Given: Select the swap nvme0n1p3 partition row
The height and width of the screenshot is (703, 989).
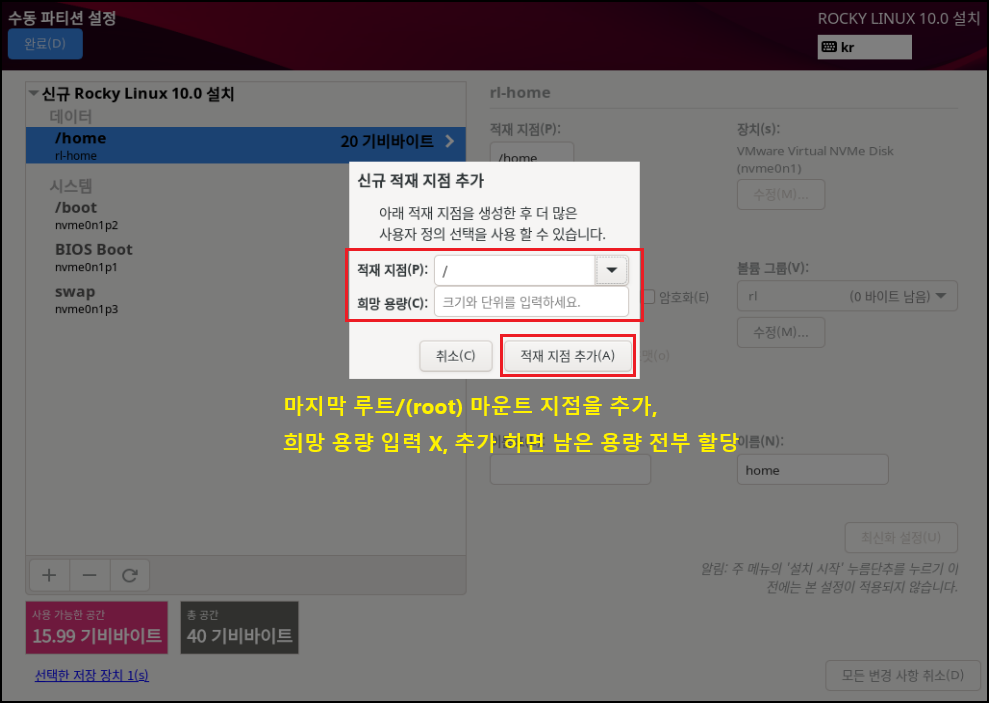Looking at the screenshot, I should click(x=246, y=299).
